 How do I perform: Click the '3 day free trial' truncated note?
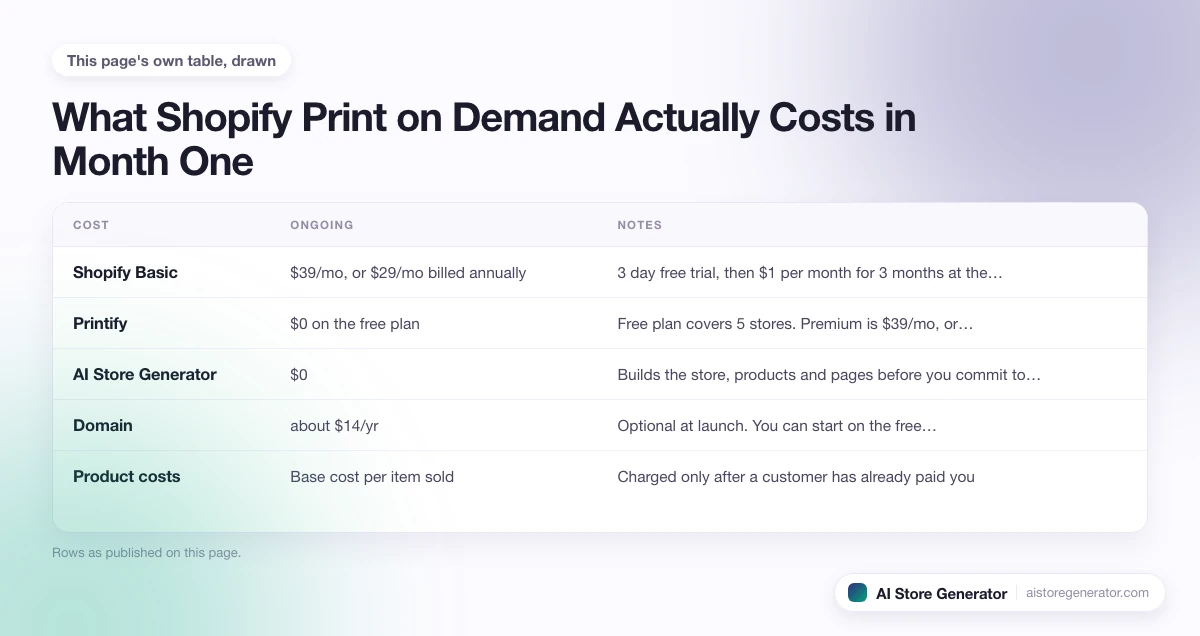810,272
